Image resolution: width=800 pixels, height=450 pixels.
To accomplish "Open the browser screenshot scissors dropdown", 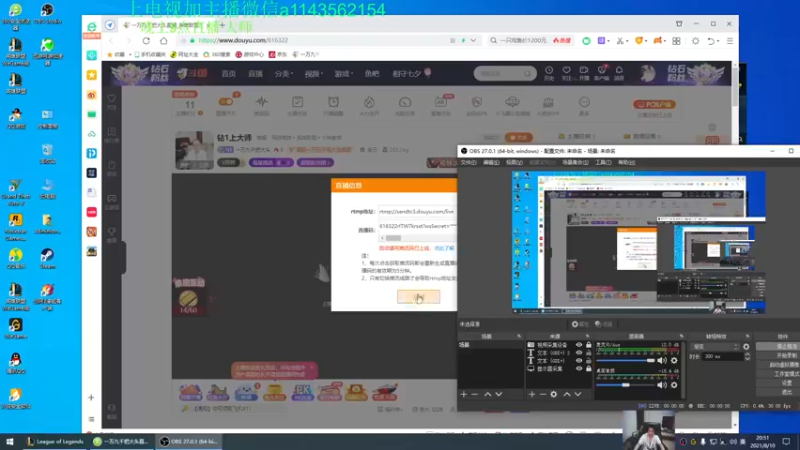I will [621, 41].
